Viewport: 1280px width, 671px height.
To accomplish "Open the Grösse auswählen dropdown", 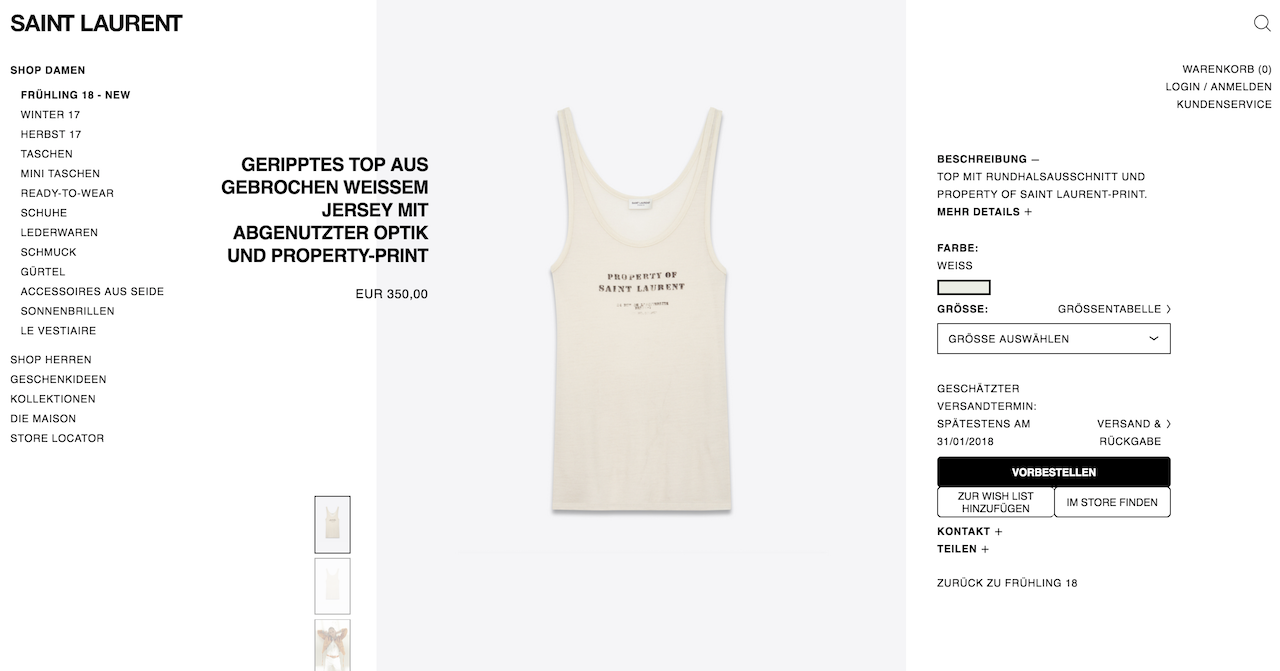I will pos(1053,339).
